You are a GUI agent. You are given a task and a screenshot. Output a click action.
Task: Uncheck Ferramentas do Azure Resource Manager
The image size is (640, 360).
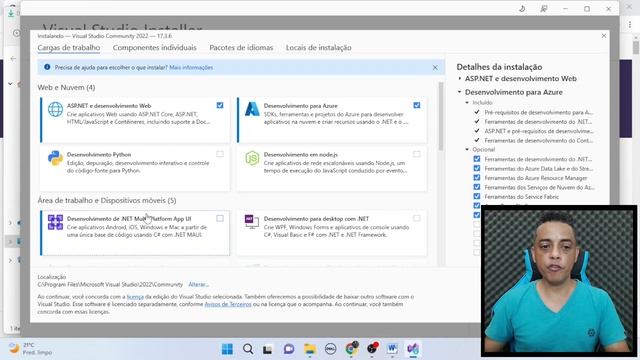tap(477, 178)
